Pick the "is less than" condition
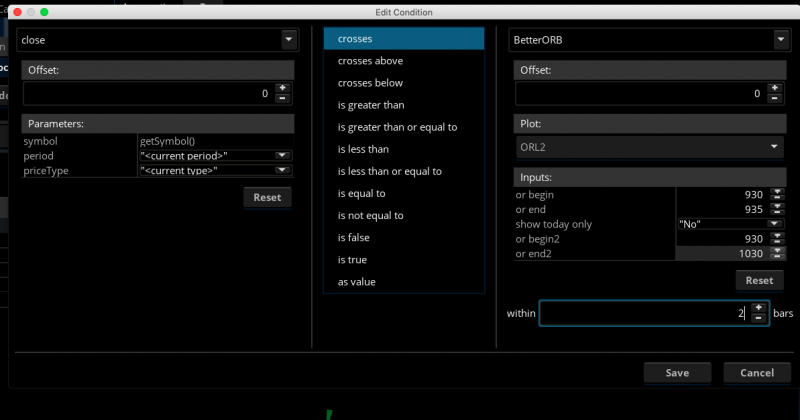This screenshot has height=420, width=800. pos(363,149)
